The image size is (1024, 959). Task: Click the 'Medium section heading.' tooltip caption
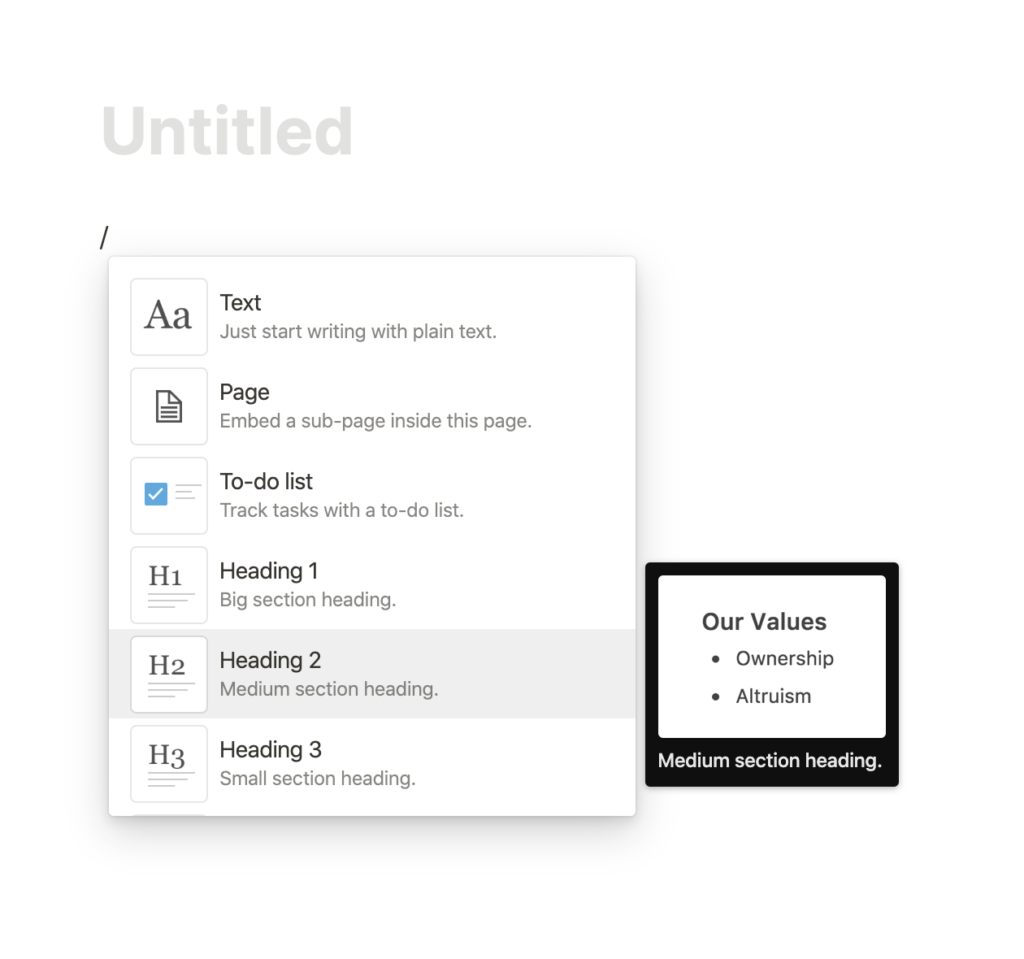coord(770,760)
